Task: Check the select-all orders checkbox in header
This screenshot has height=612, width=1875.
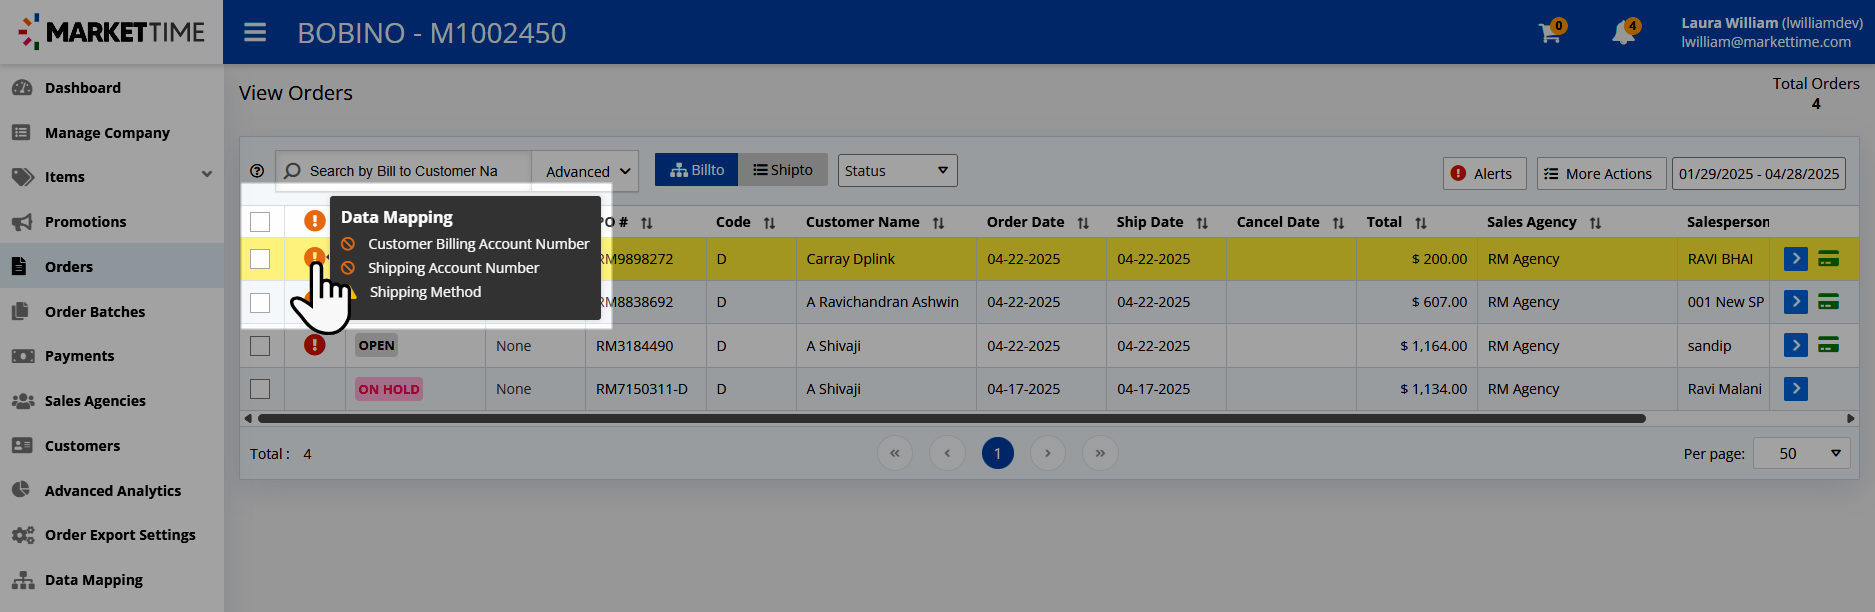Action: coord(260,222)
